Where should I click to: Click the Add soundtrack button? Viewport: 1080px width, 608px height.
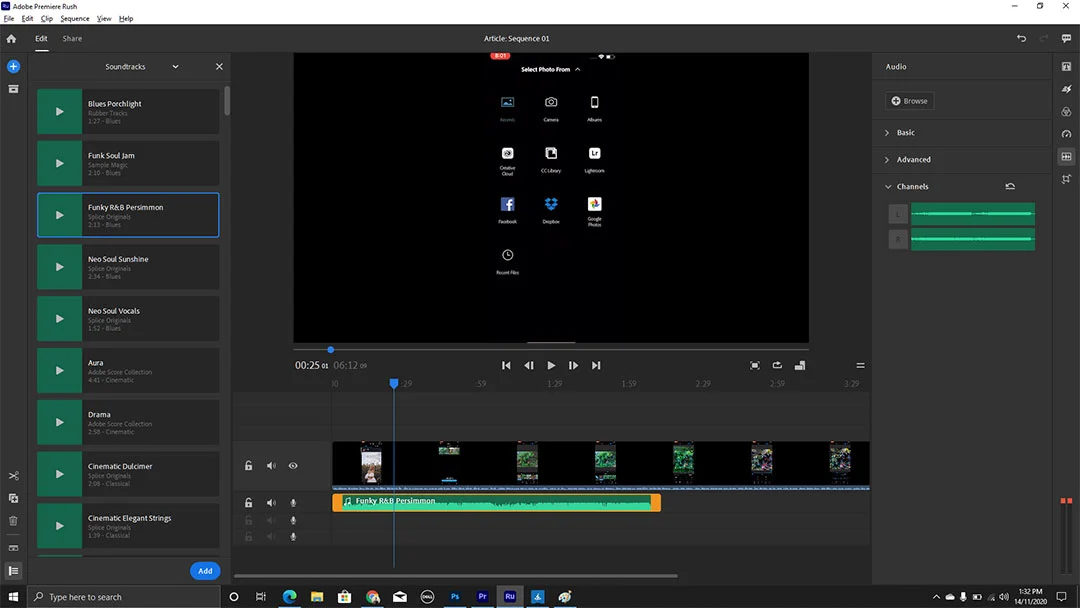click(205, 571)
